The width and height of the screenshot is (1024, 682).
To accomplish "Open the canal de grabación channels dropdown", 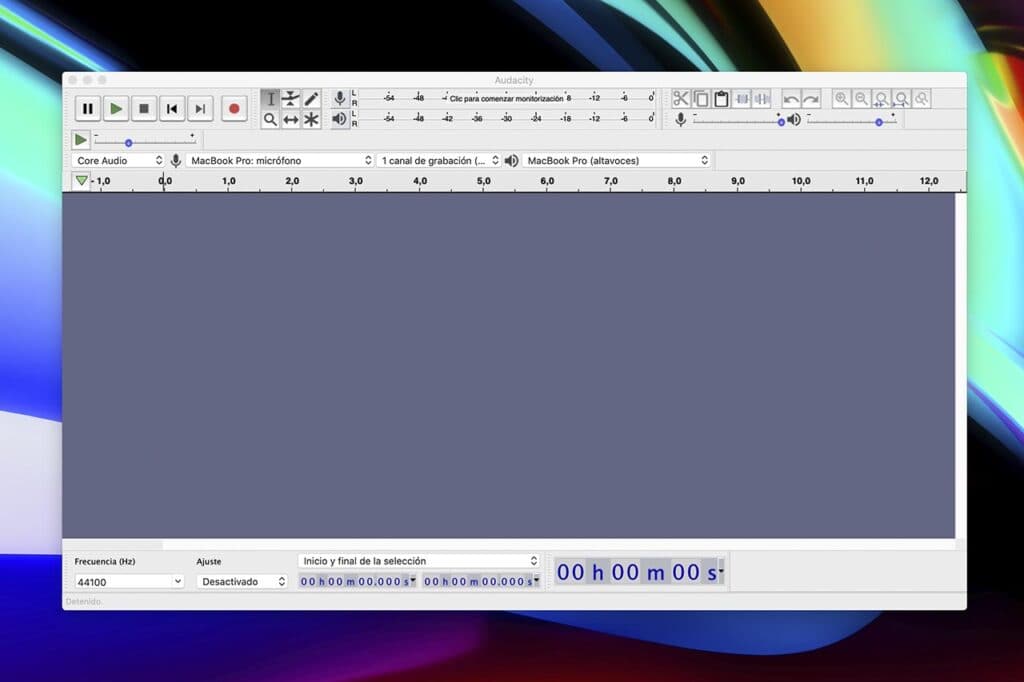I will click(x=439, y=161).
